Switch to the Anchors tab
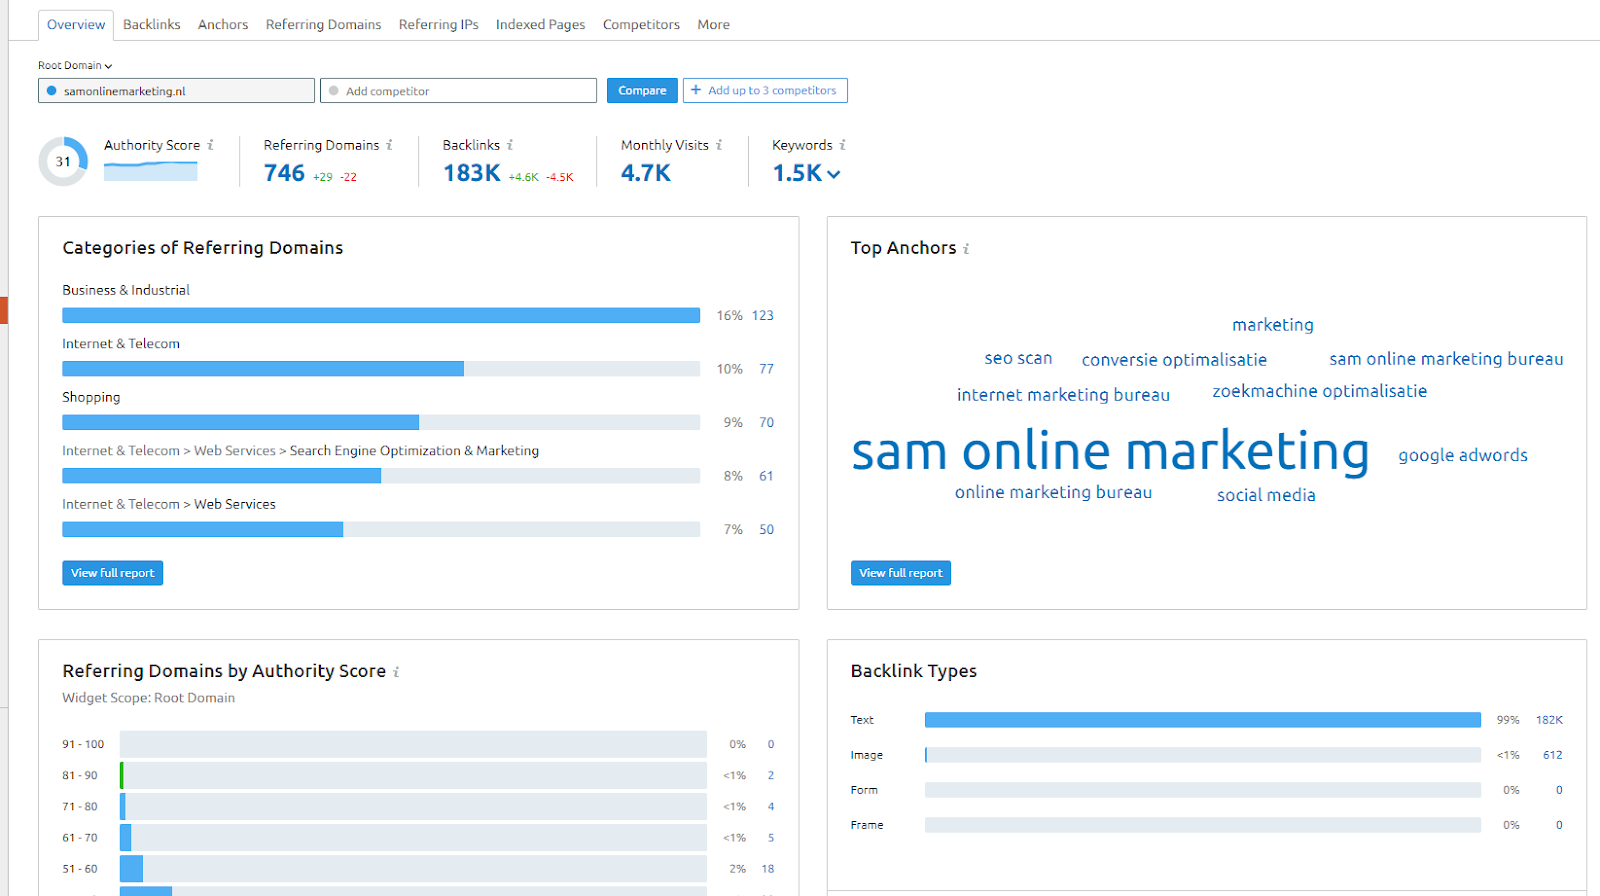The height and width of the screenshot is (896, 1600). pyautogui.click(x=223, y=25)
